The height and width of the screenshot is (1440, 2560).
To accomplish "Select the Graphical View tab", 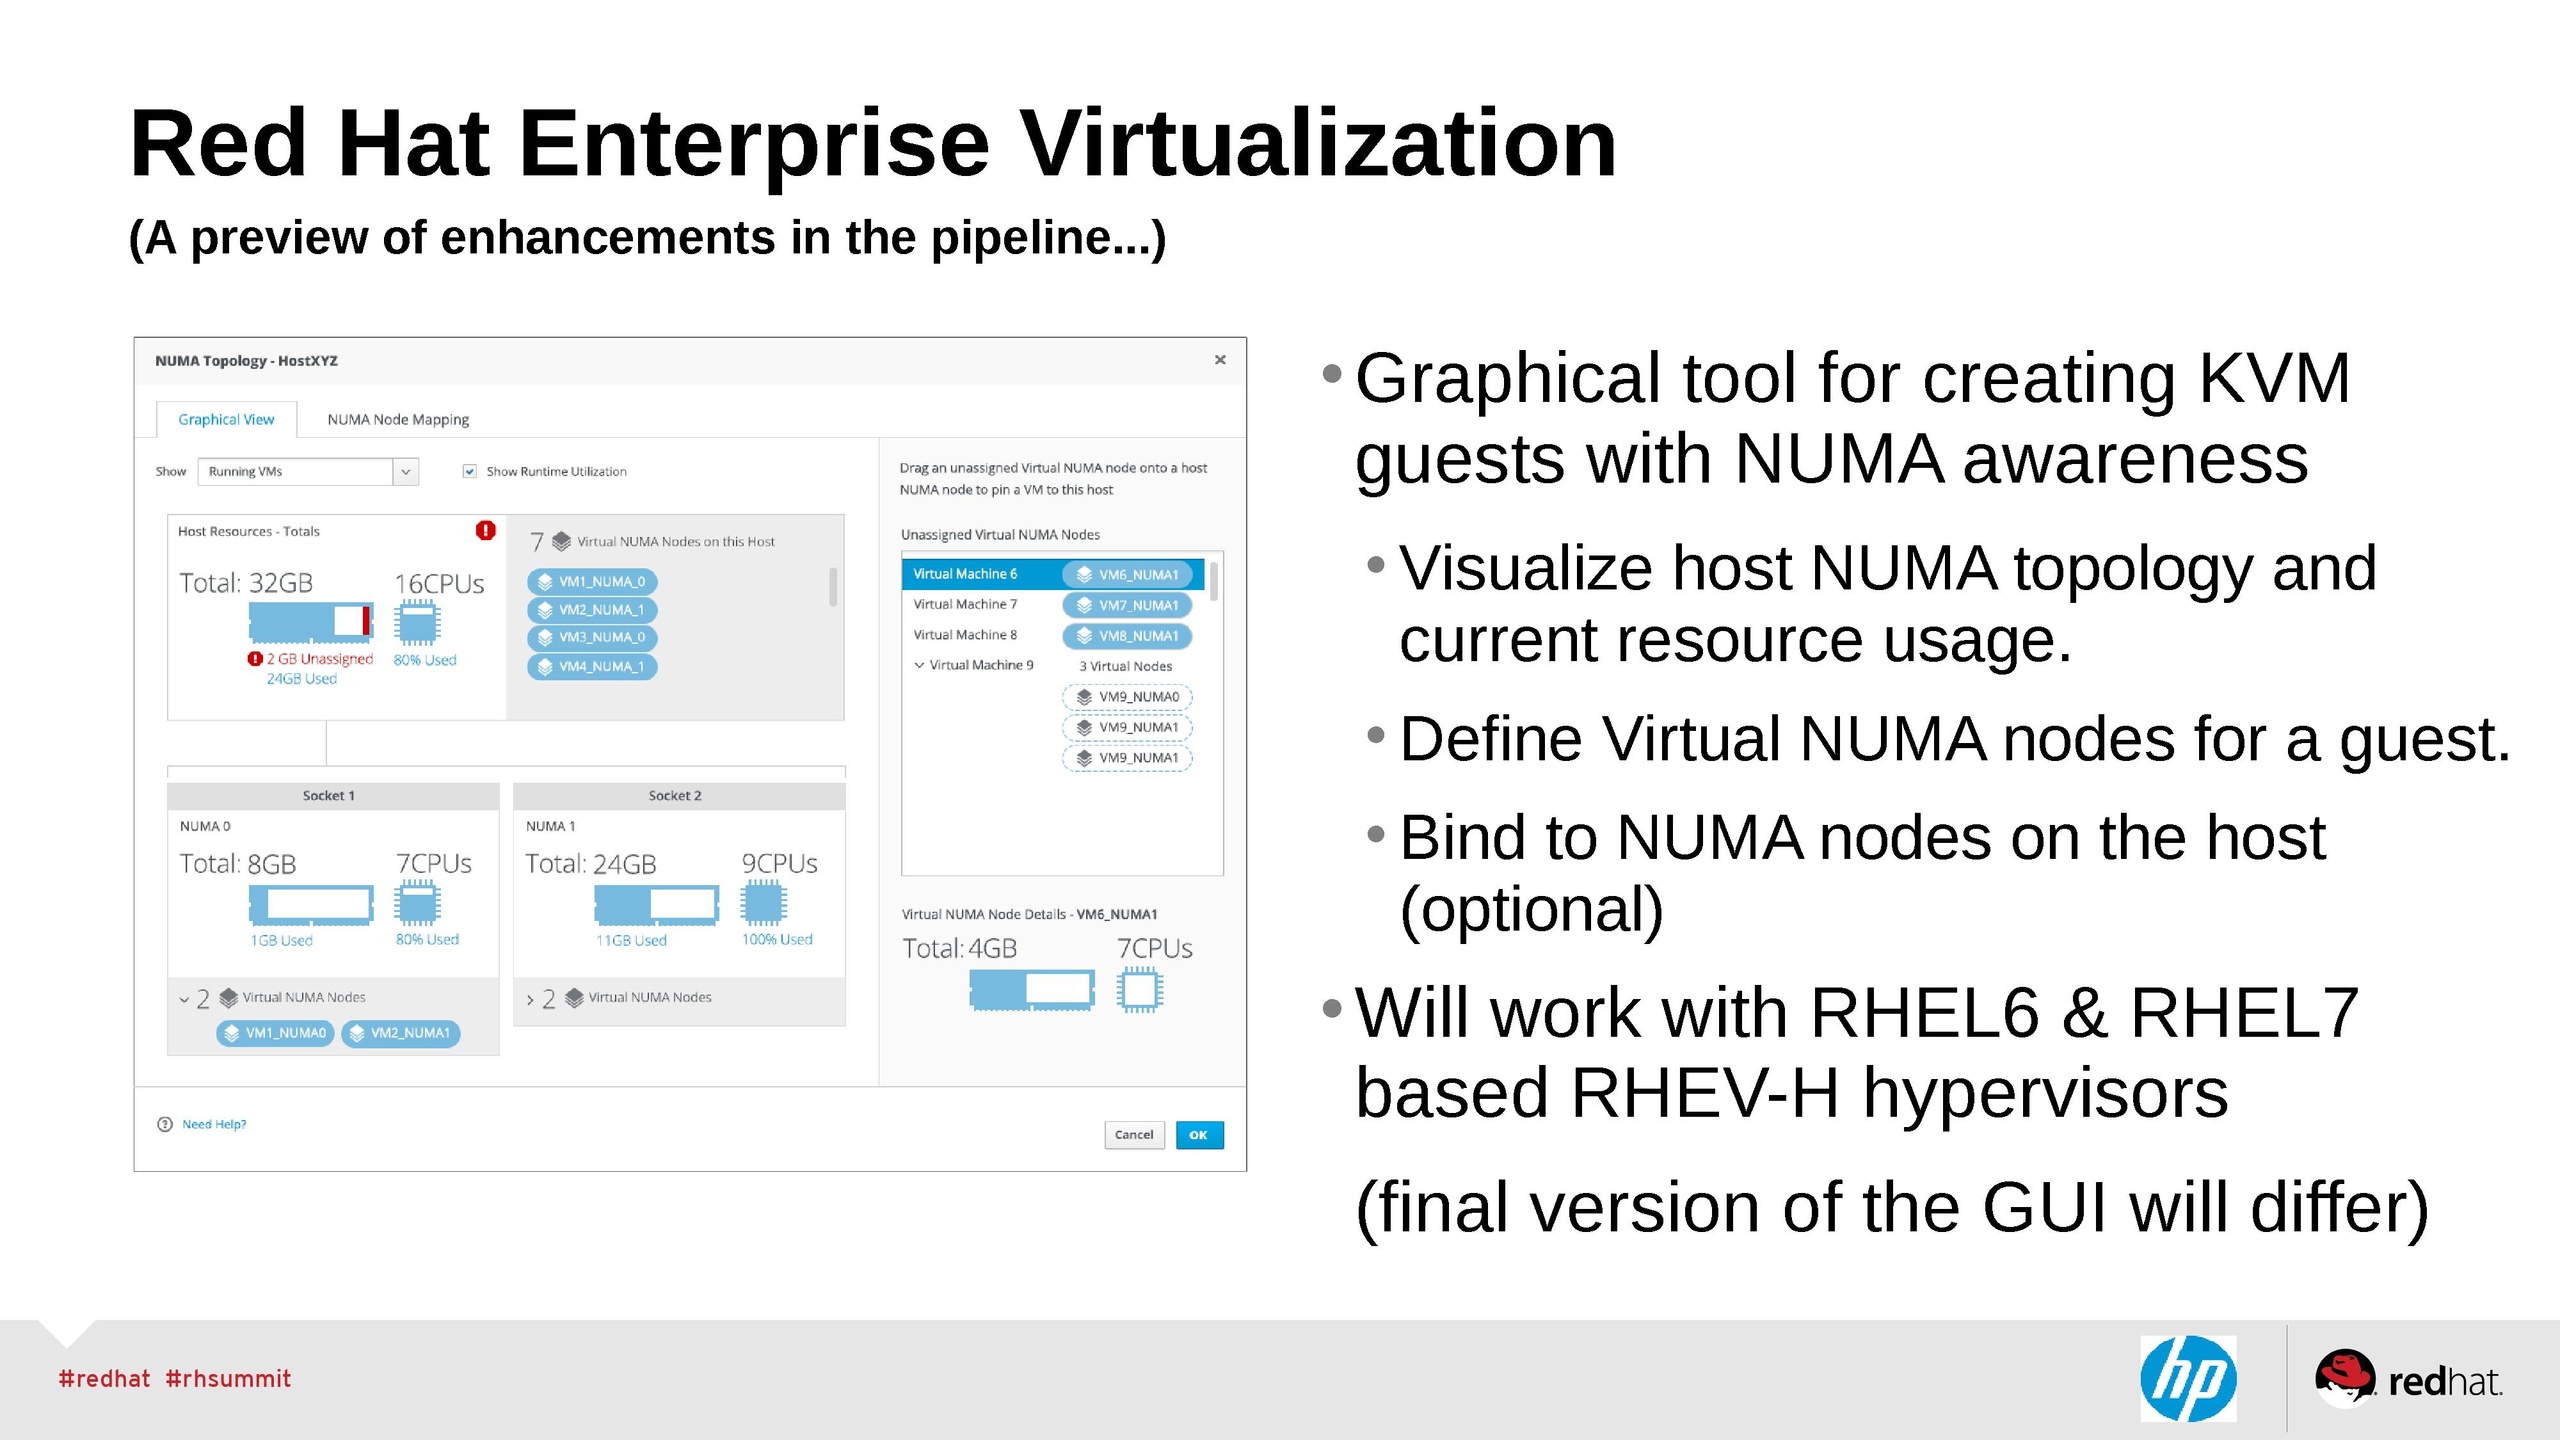I will [226, 419].
